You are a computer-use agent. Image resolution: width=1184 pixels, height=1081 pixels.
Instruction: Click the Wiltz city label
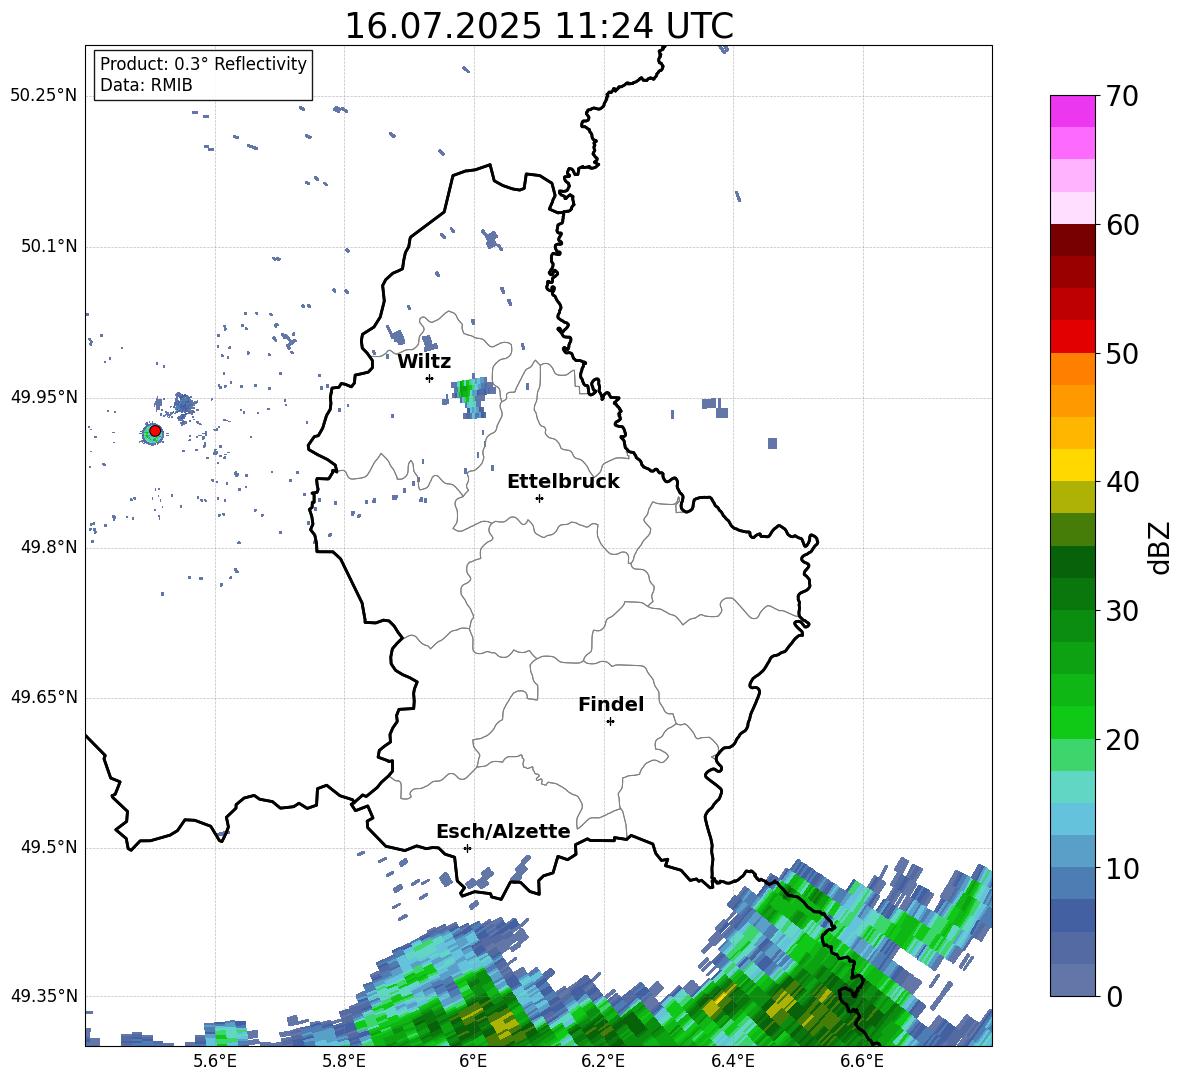pyautogui.click(x=424, y=362)
